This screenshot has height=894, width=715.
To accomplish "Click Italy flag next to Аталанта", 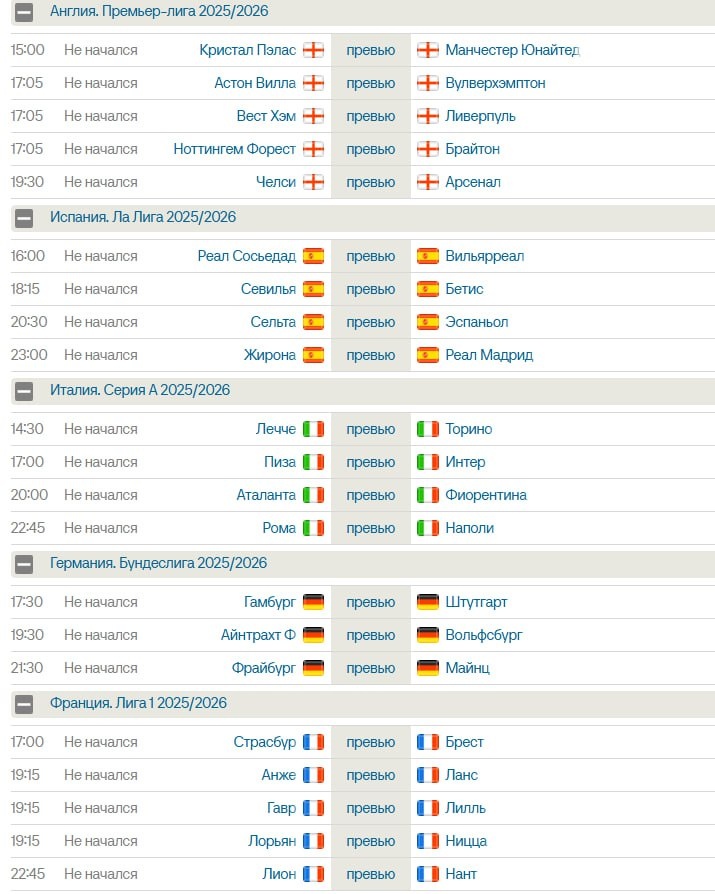I will tap(314, 495).
